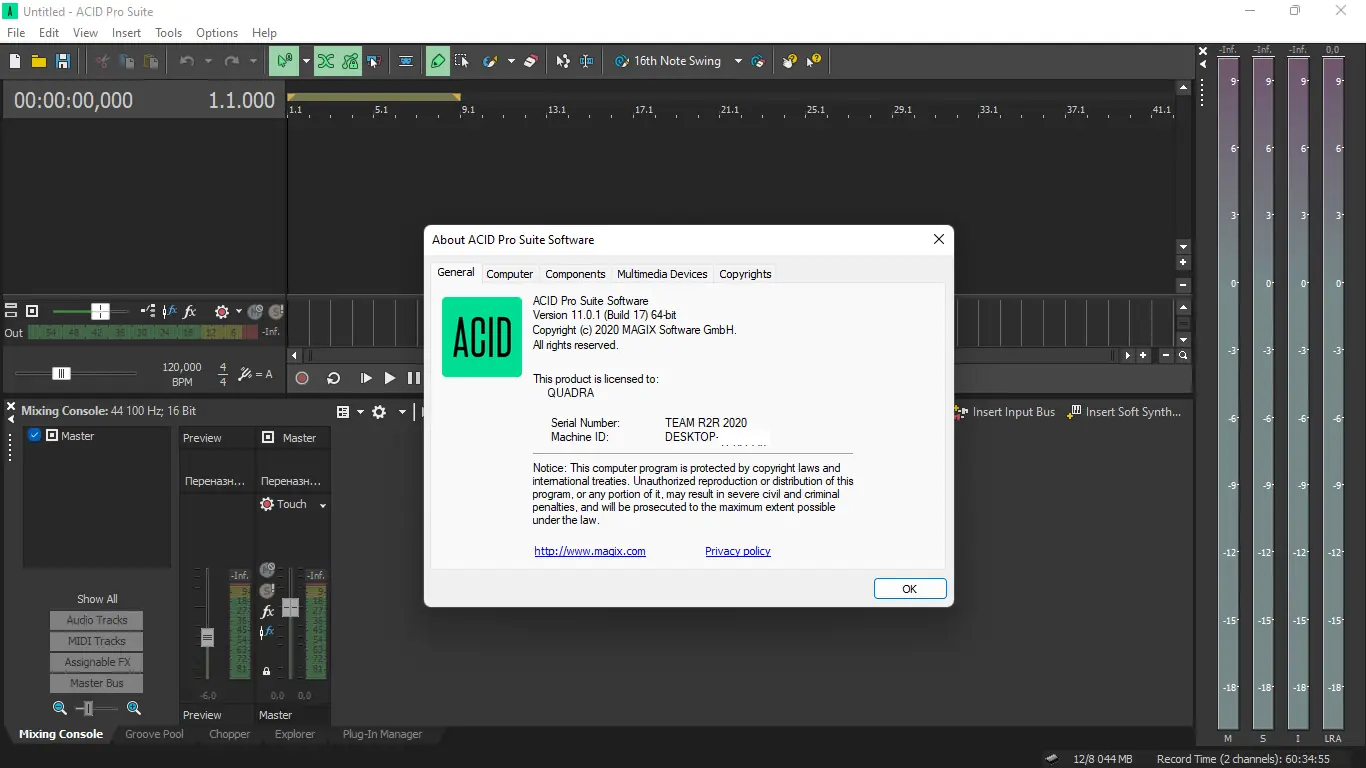The image size is (1366, 768).
Task: Open the mixing console settings gear dropdown
Action: coord(402,412)
